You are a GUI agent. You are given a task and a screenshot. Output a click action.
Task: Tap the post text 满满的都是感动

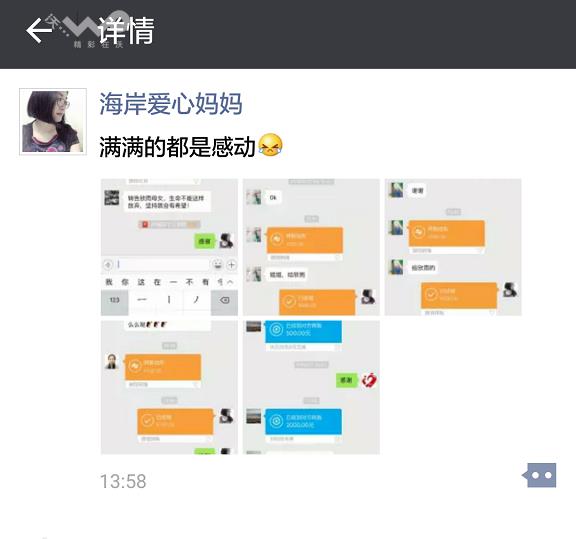(177, 146)
